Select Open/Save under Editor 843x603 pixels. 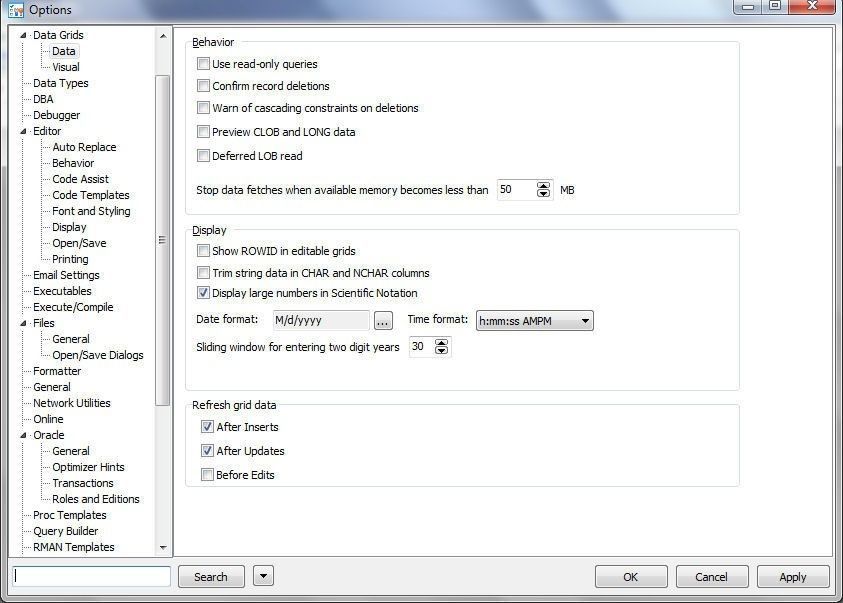(79, 243)
